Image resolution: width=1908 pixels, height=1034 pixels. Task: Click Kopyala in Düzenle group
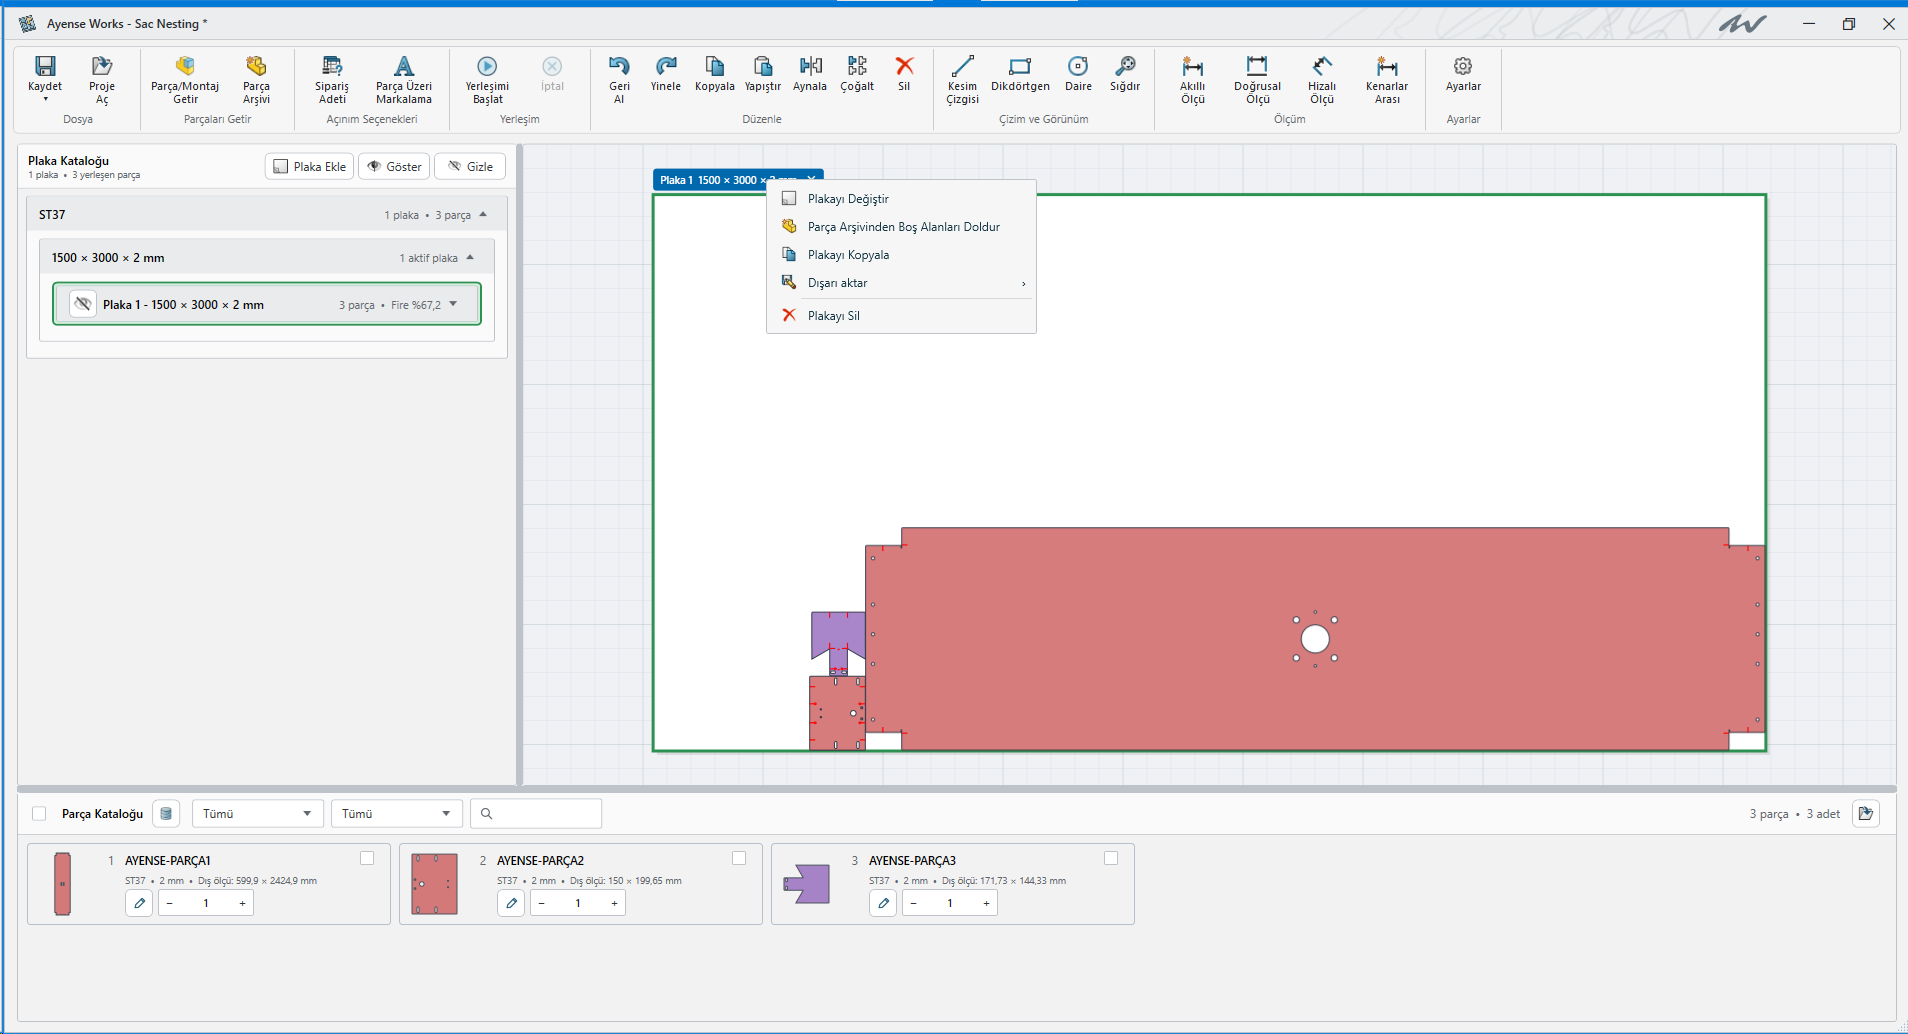click(715, 73)
